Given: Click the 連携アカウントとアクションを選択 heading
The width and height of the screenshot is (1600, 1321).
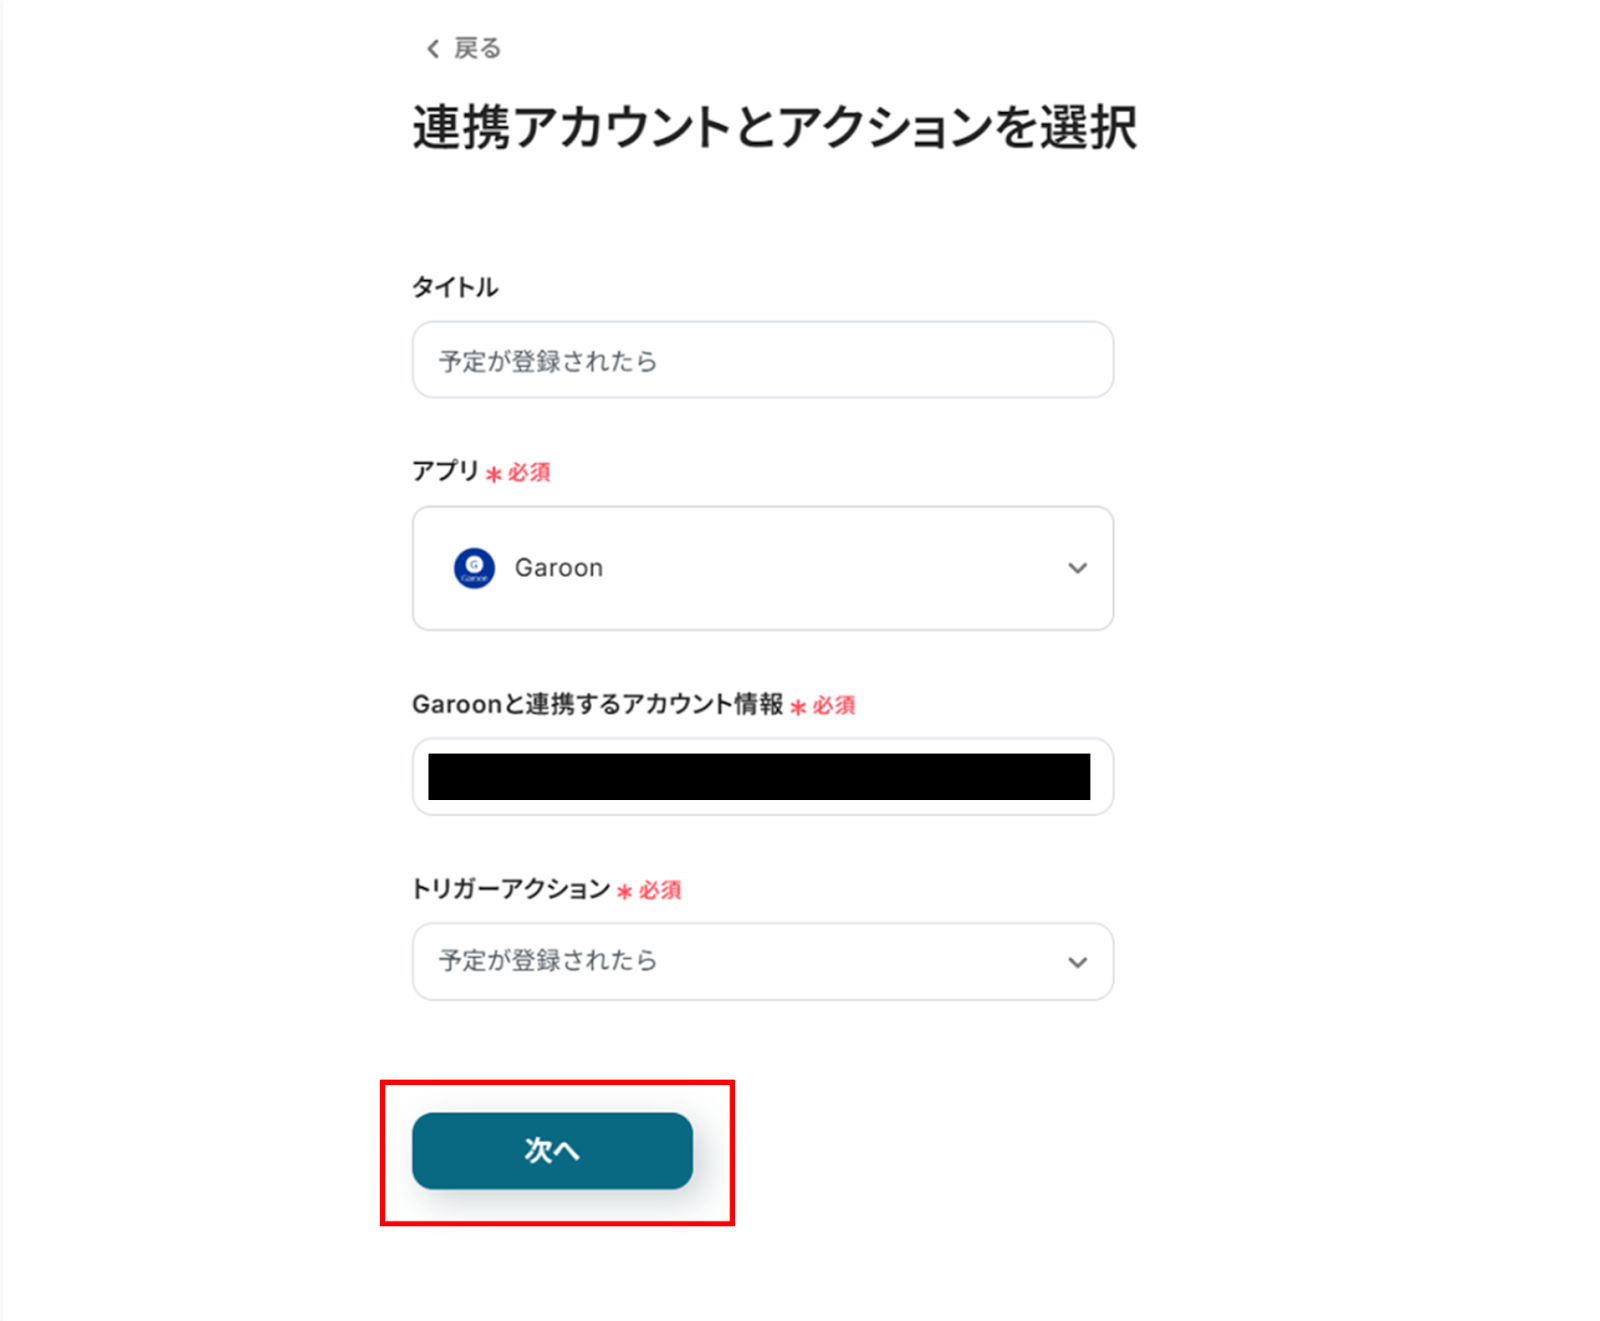Looking at the screenshot, I should (x=774, y=128).
